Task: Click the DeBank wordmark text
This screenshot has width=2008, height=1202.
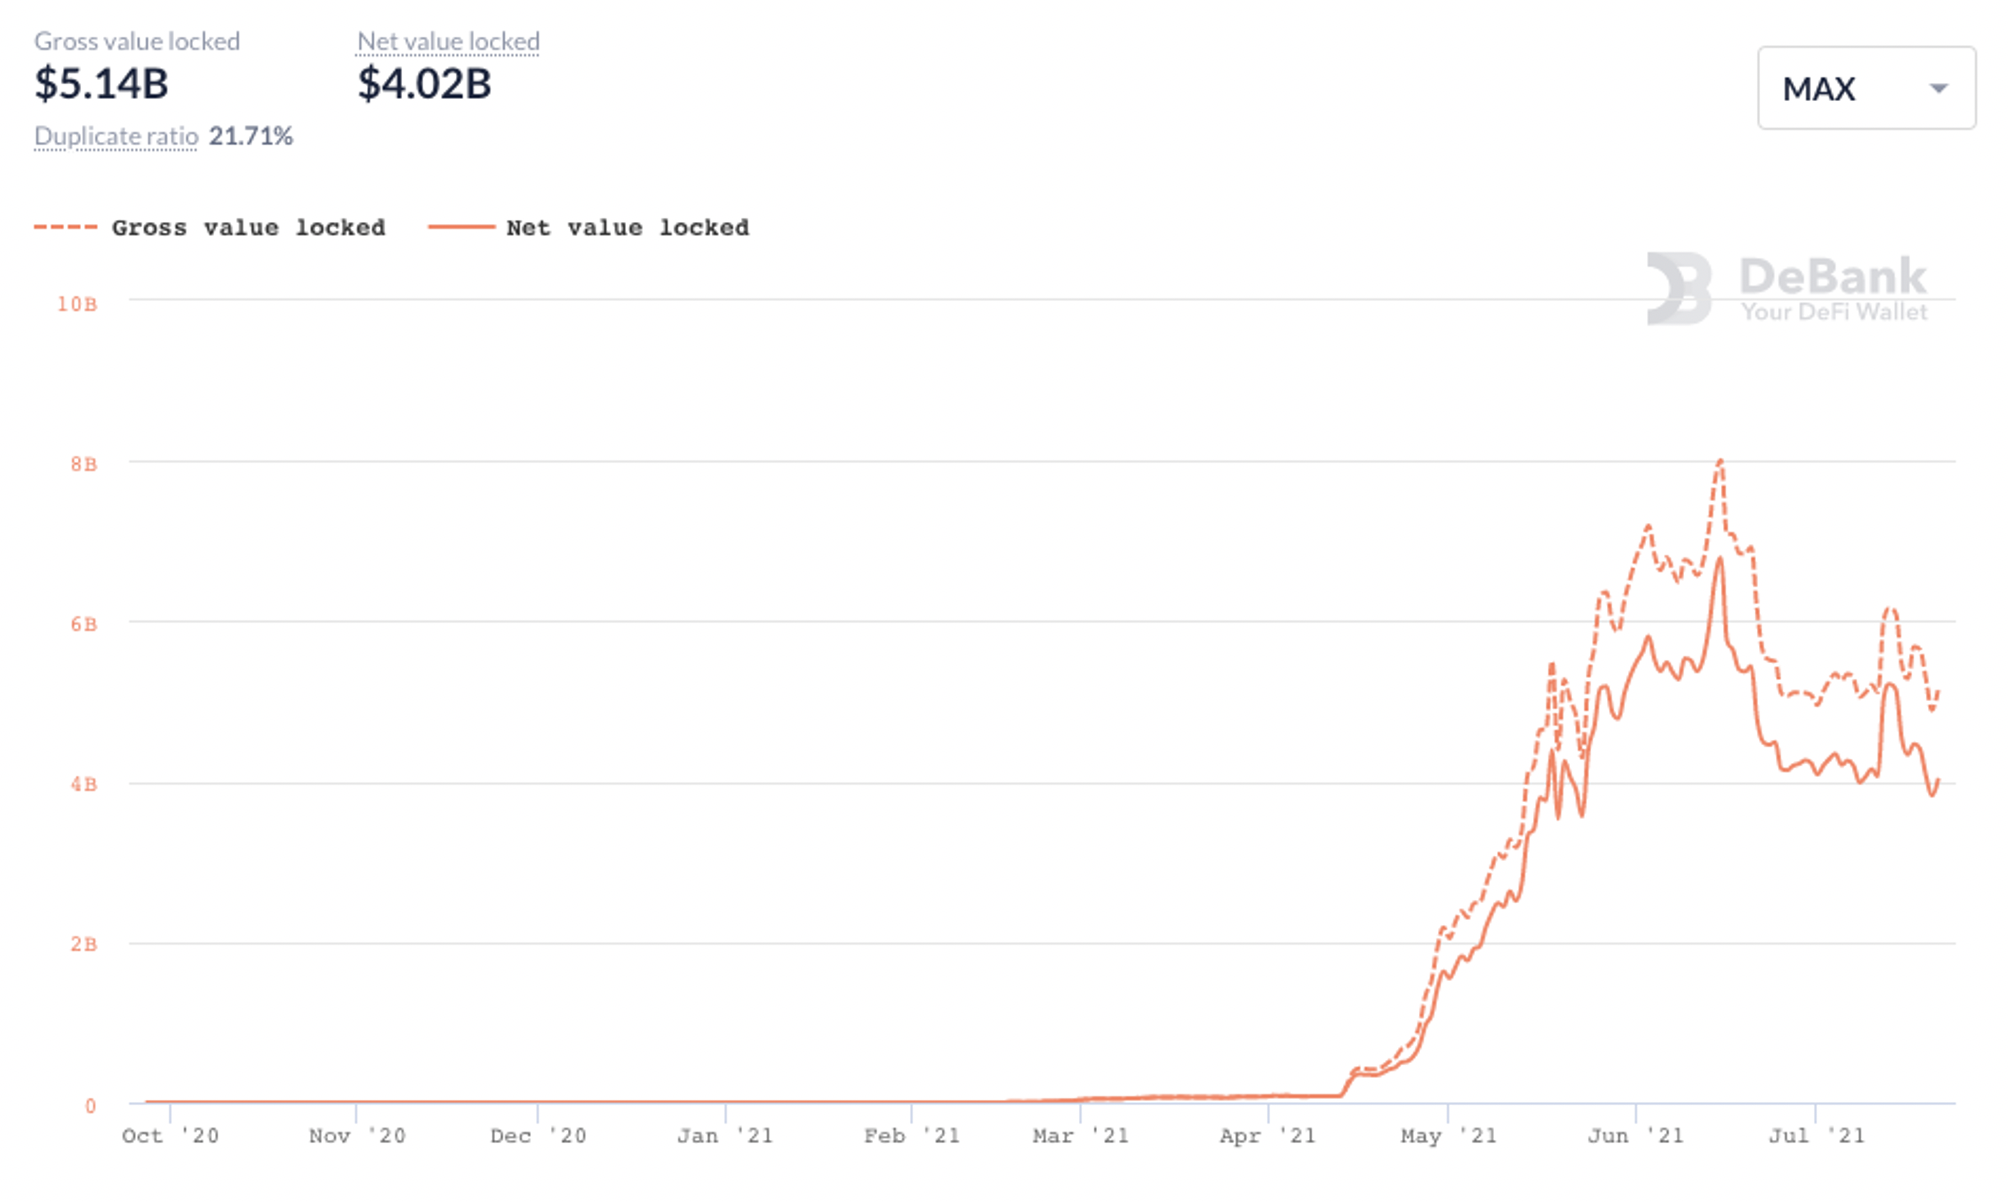Action: pyautogui.click(x=1832, y=276)
